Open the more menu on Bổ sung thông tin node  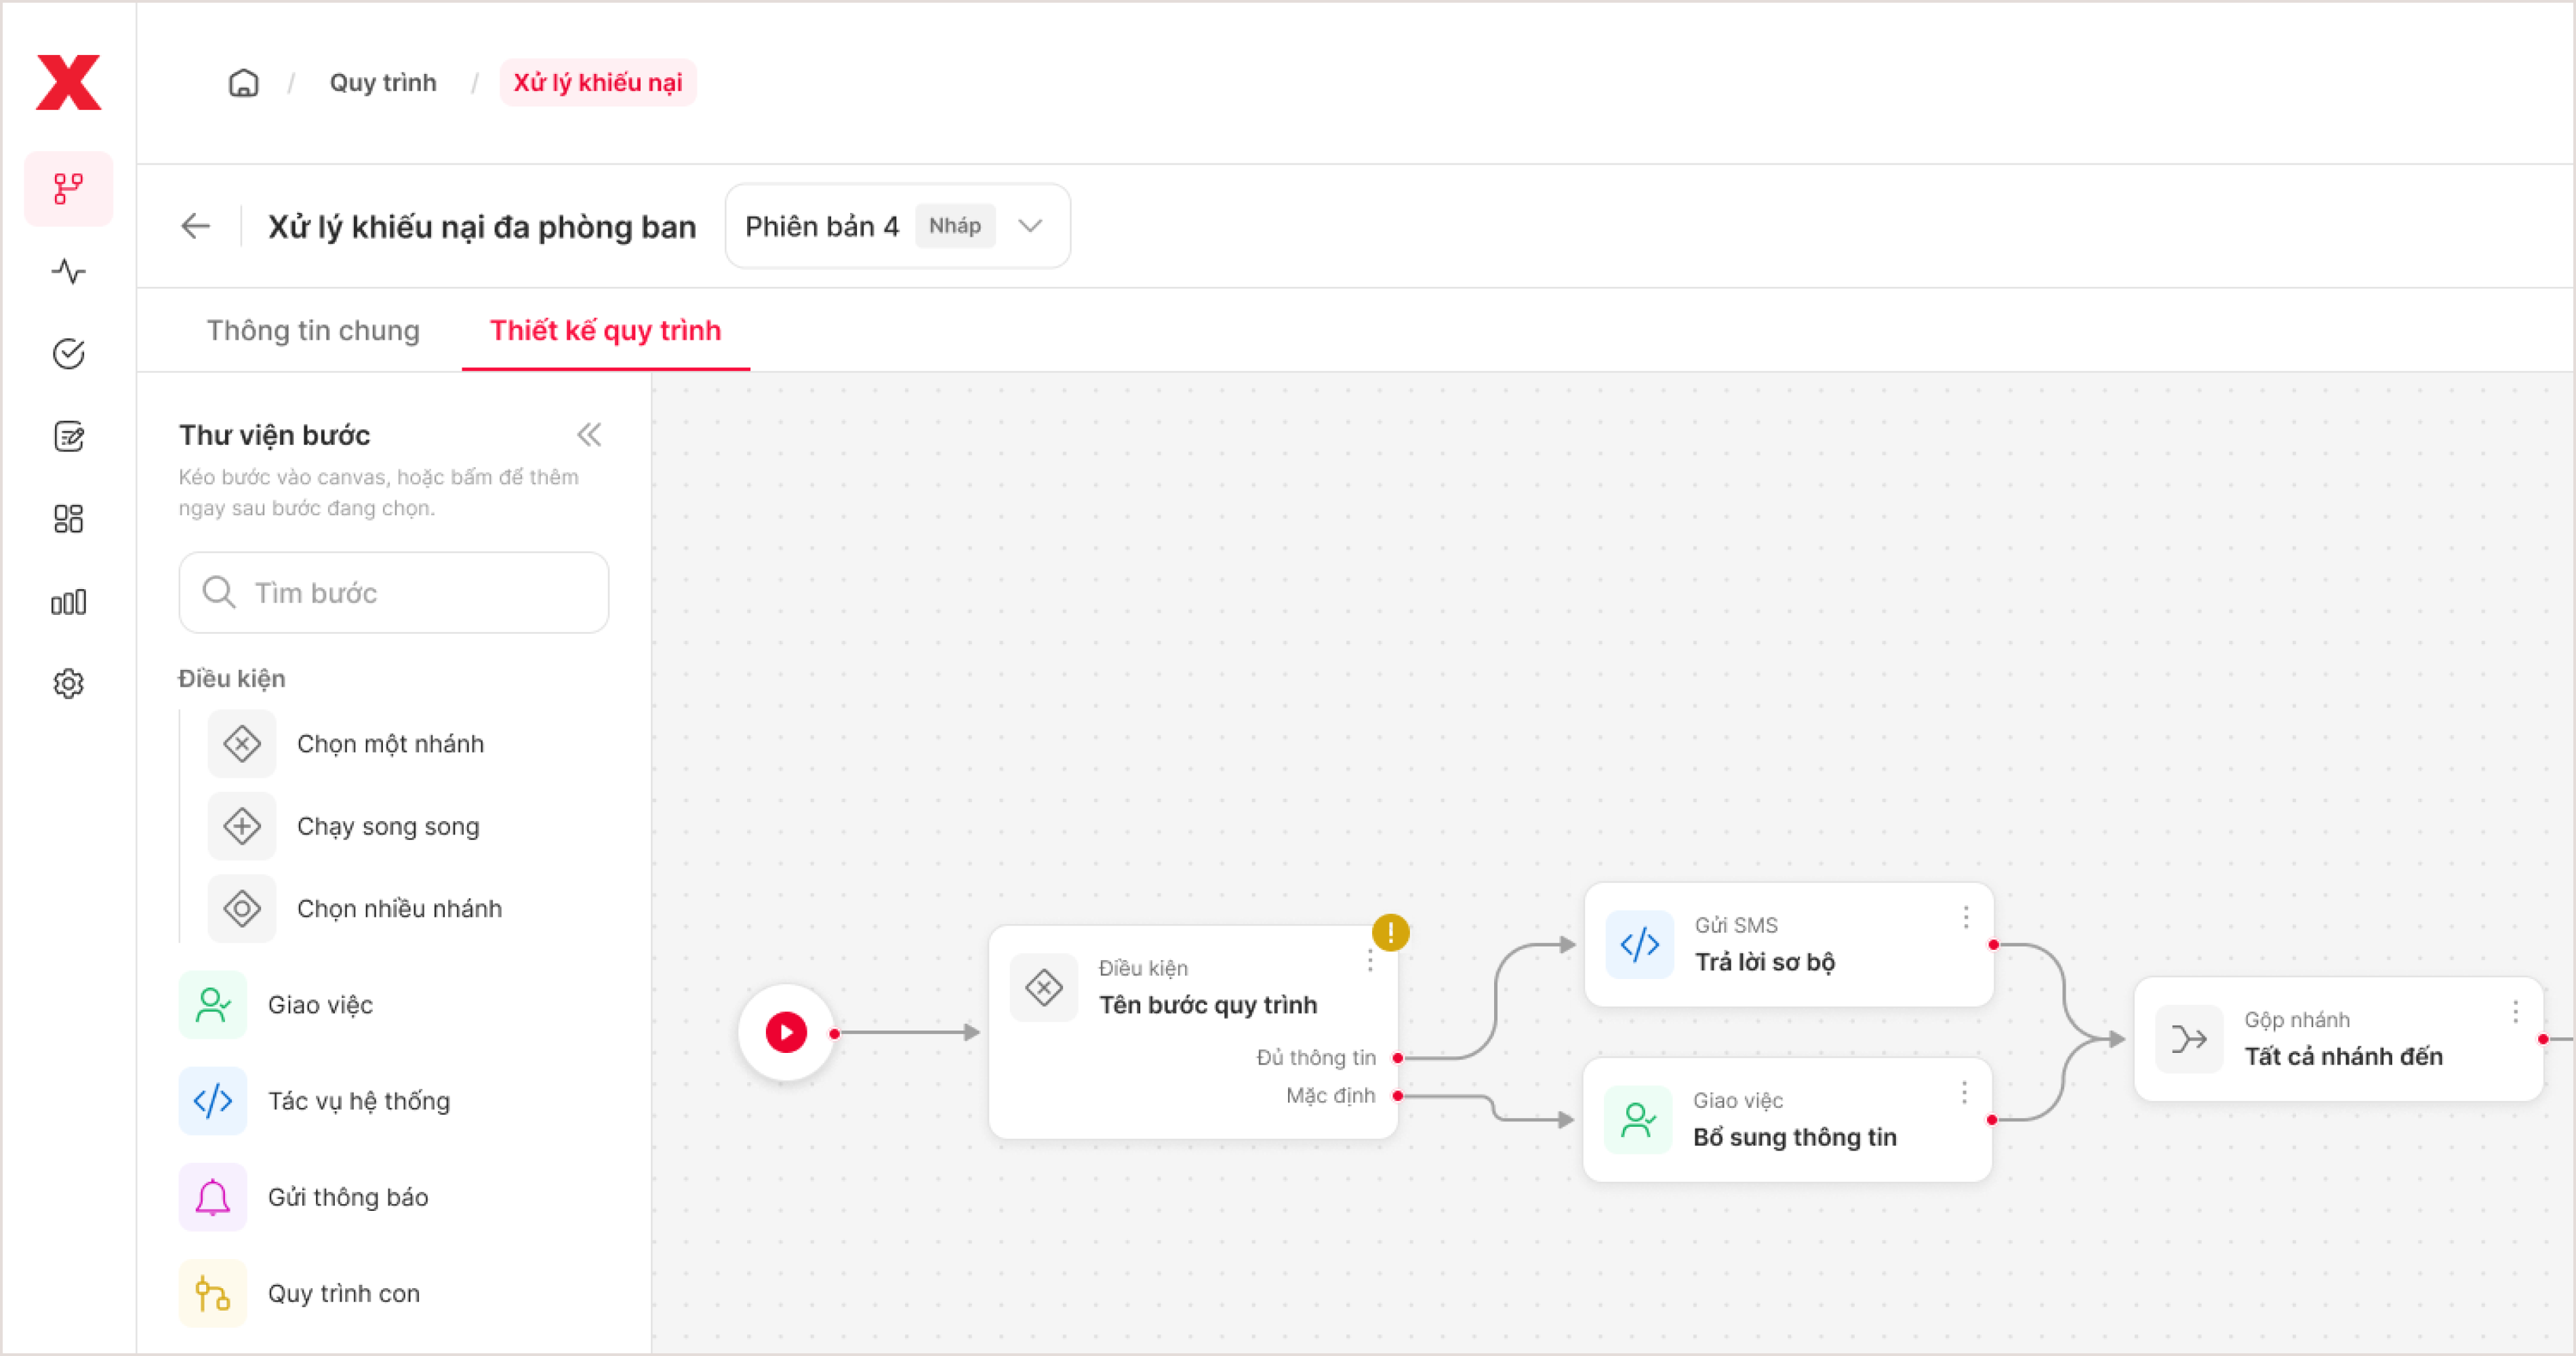pos(1964,1093)
